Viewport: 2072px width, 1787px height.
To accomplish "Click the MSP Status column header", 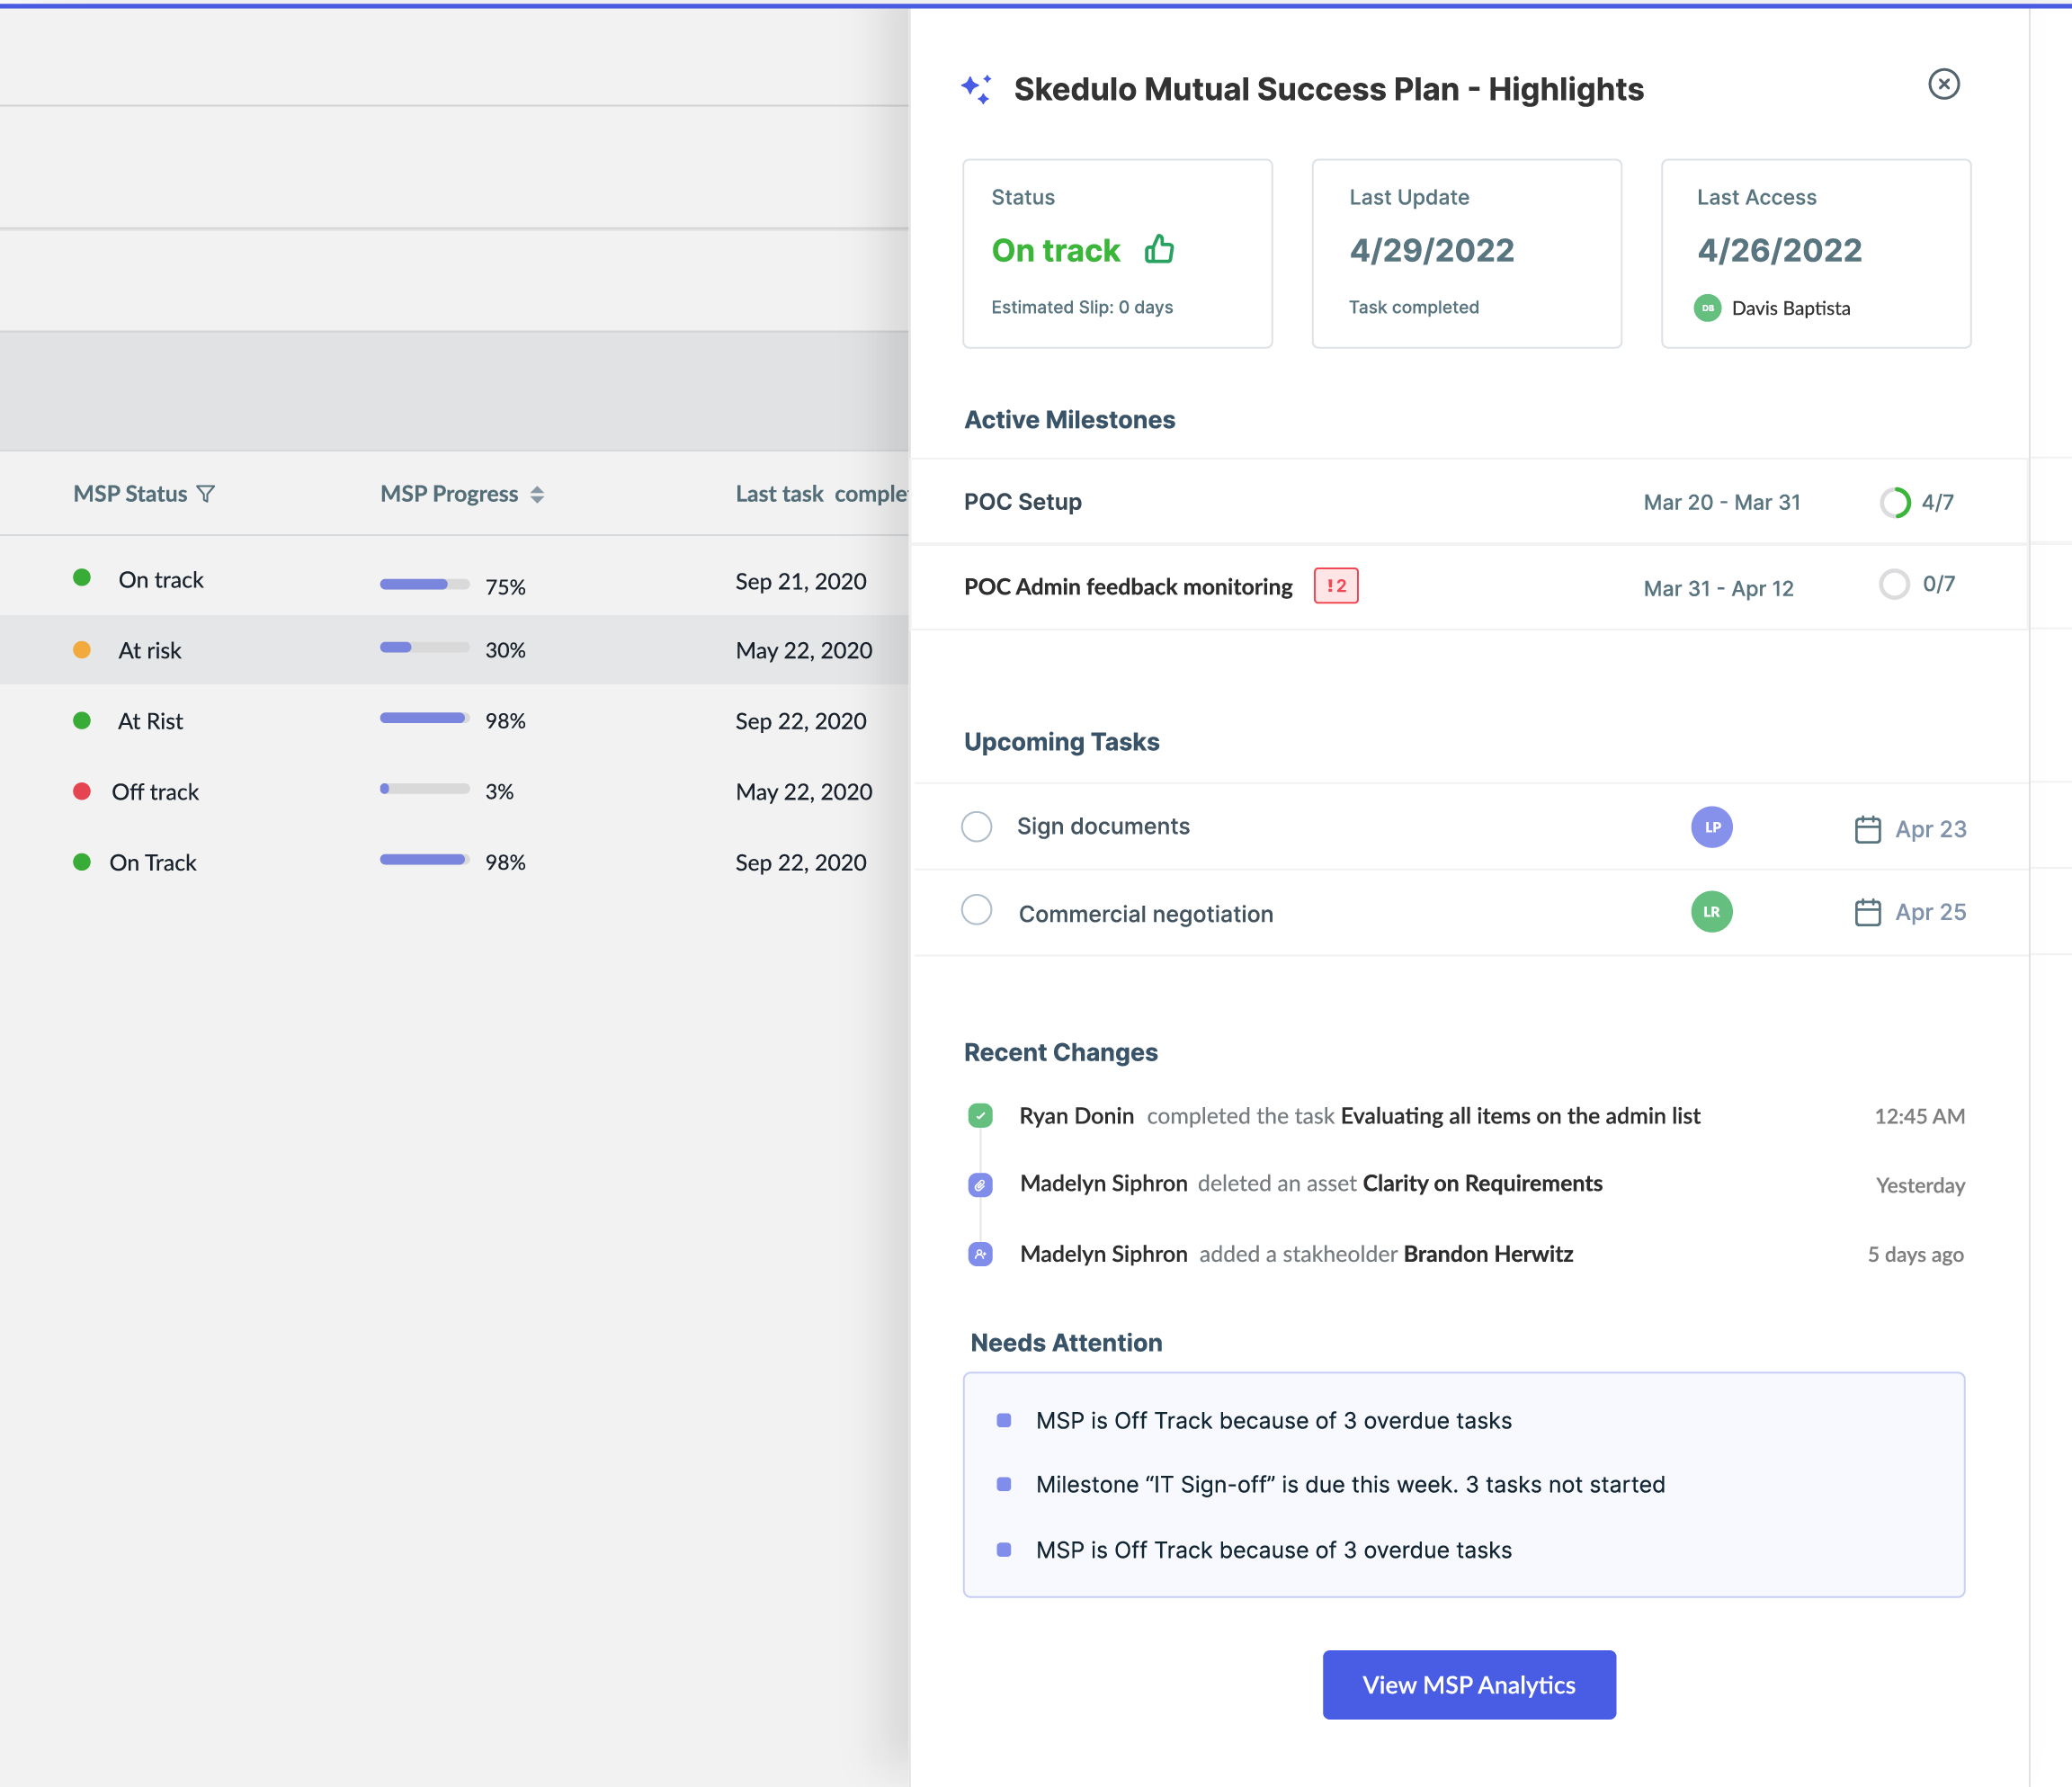I will (x=130, y=494).
